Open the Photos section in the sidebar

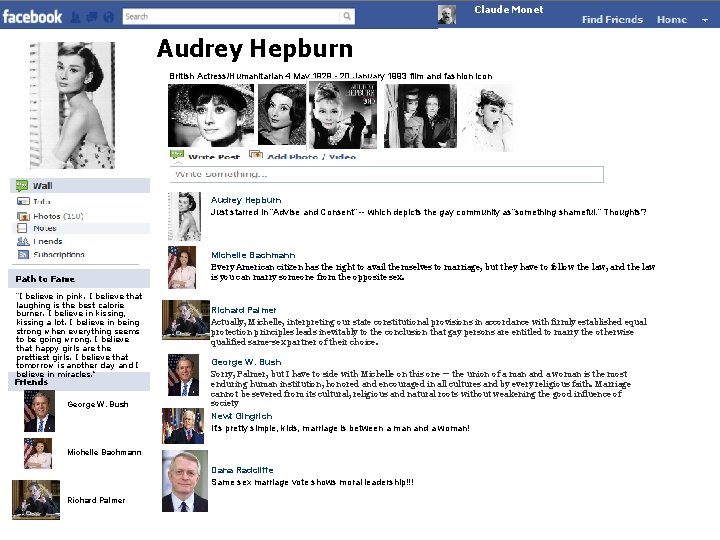click(x=58, y=216)
